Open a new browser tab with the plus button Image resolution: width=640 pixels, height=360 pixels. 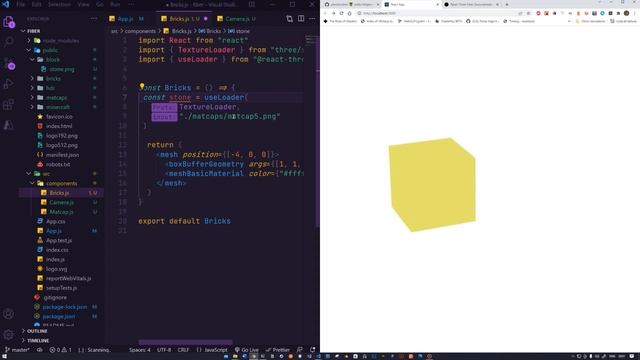[507, 4]
